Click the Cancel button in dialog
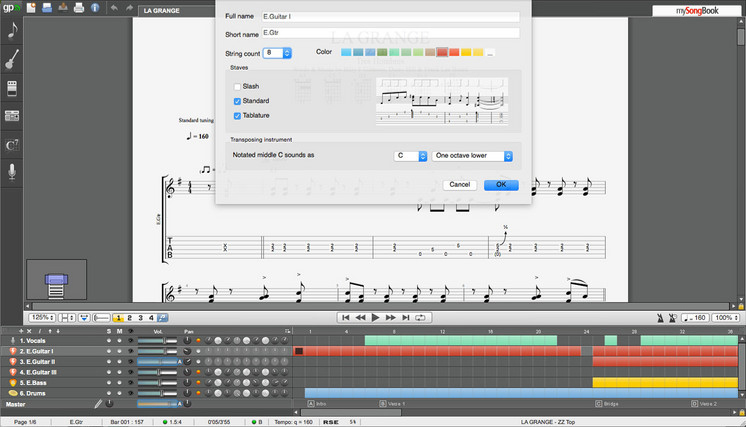746x427 pixels. [x=459, y=185]
